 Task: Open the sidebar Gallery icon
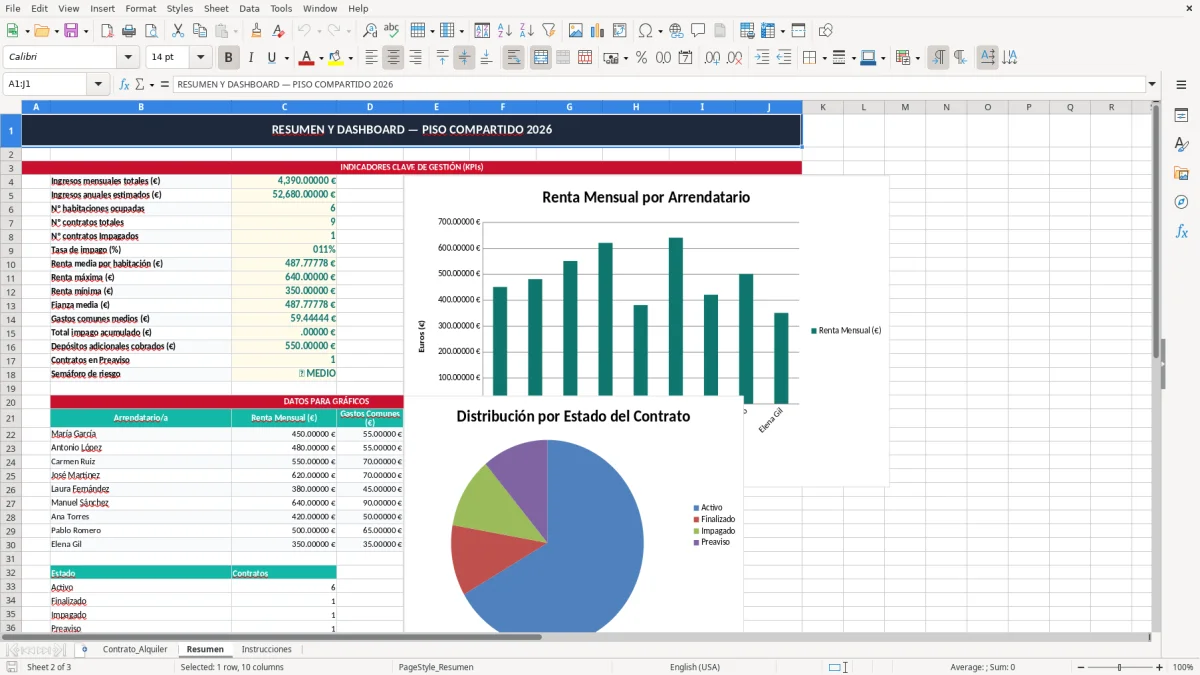pos(1181,173)
